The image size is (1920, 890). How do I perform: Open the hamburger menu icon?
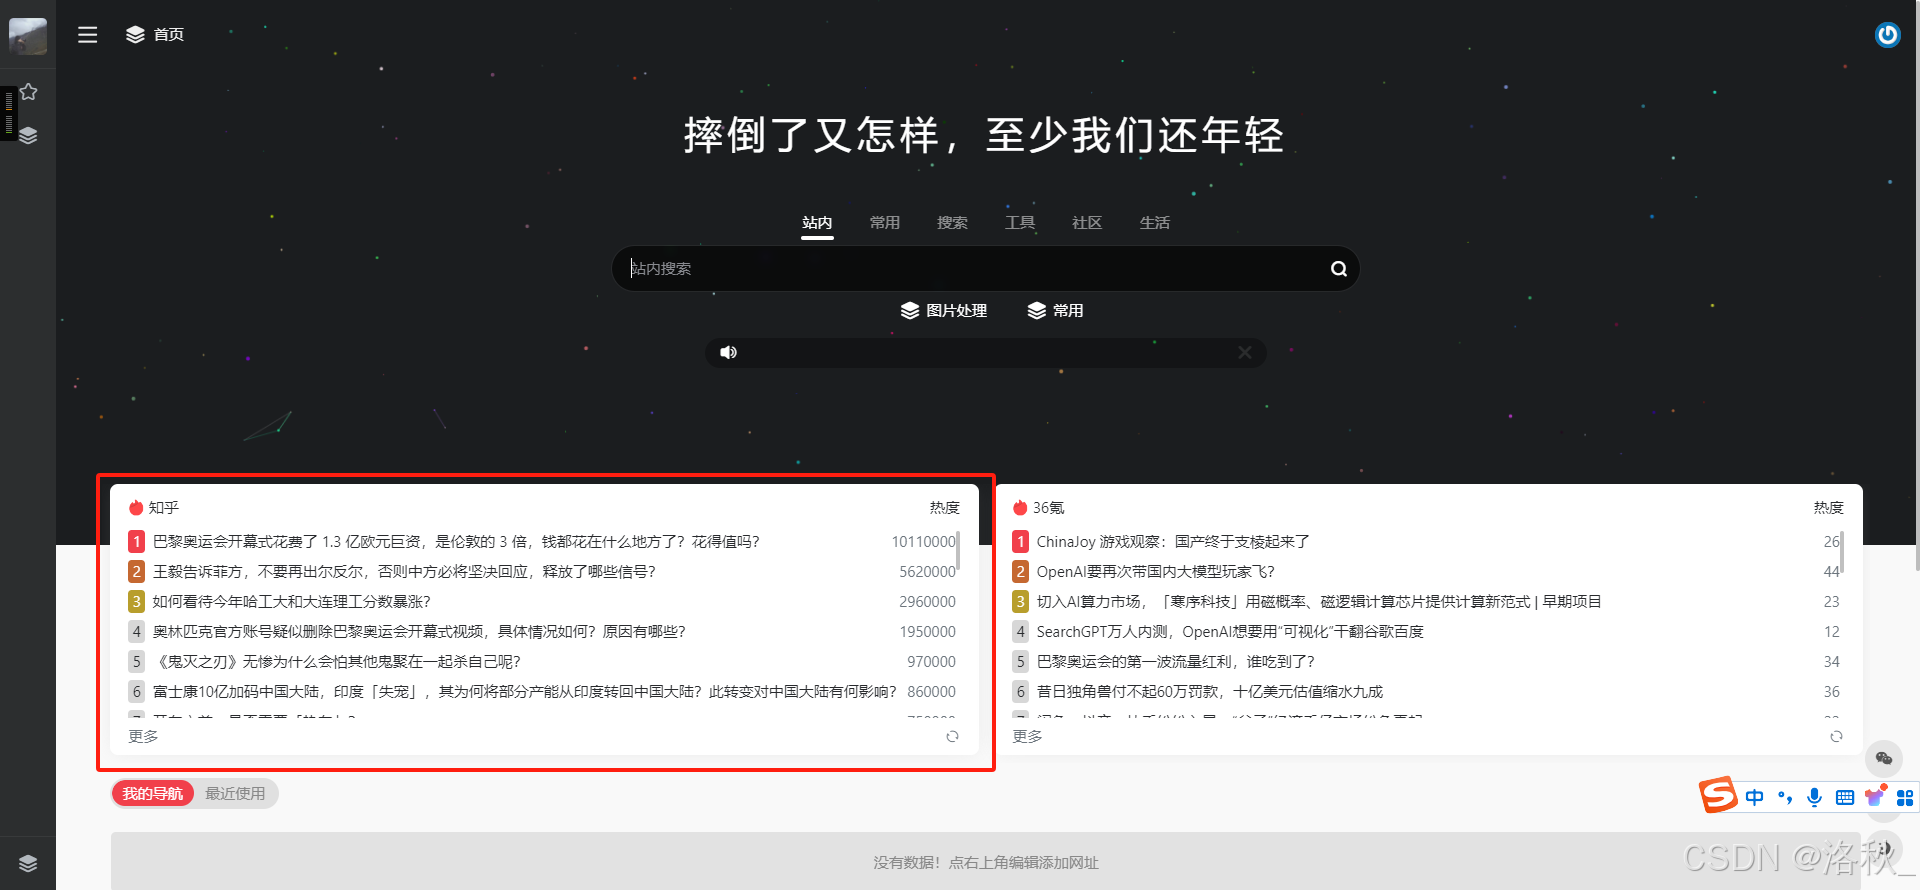pyautogui.click(x=88, y=34)
